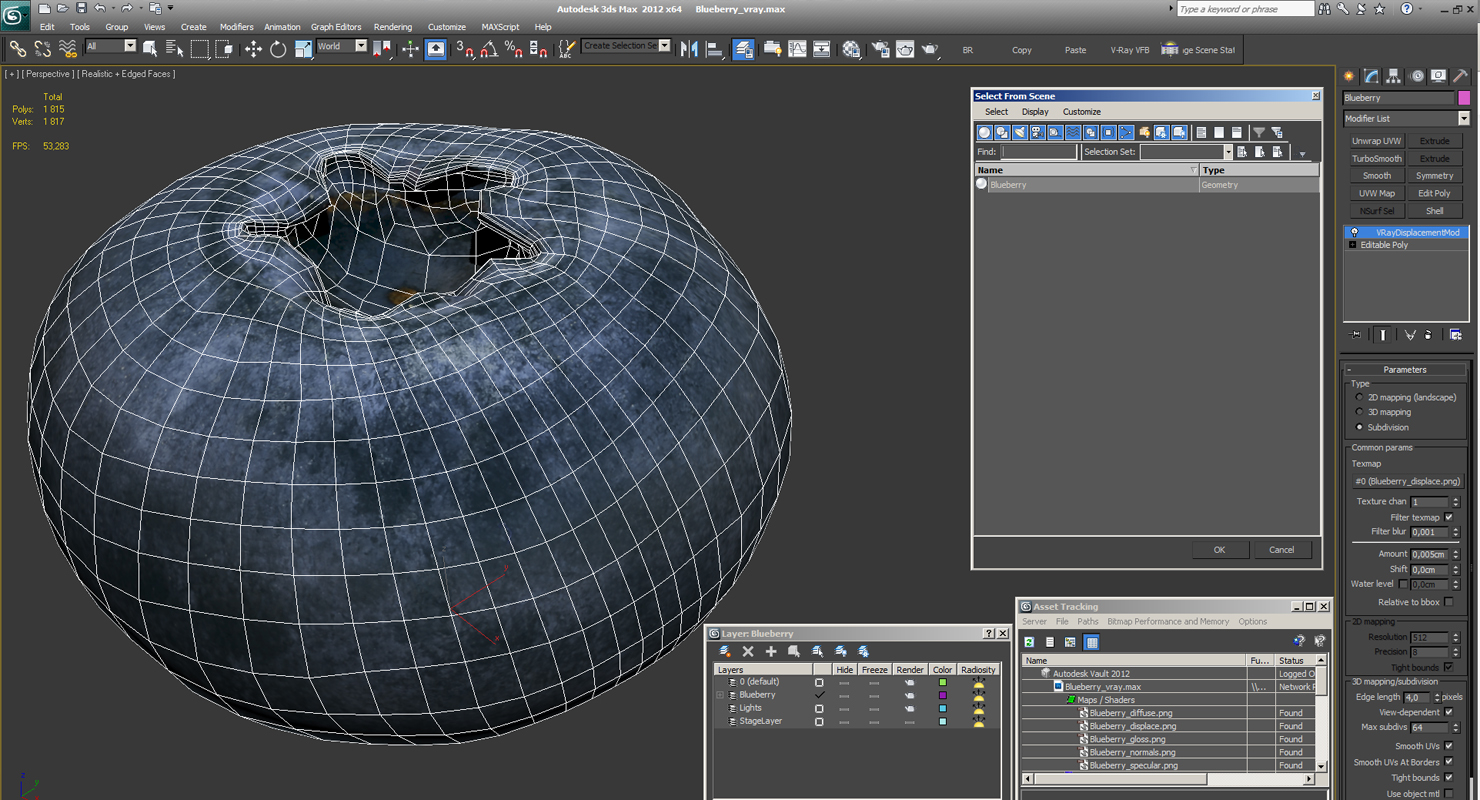The width and height of the screenshot is (1480, 800).
Task: Open the Create Selection Set dropdown
Action: click(665, 46)
